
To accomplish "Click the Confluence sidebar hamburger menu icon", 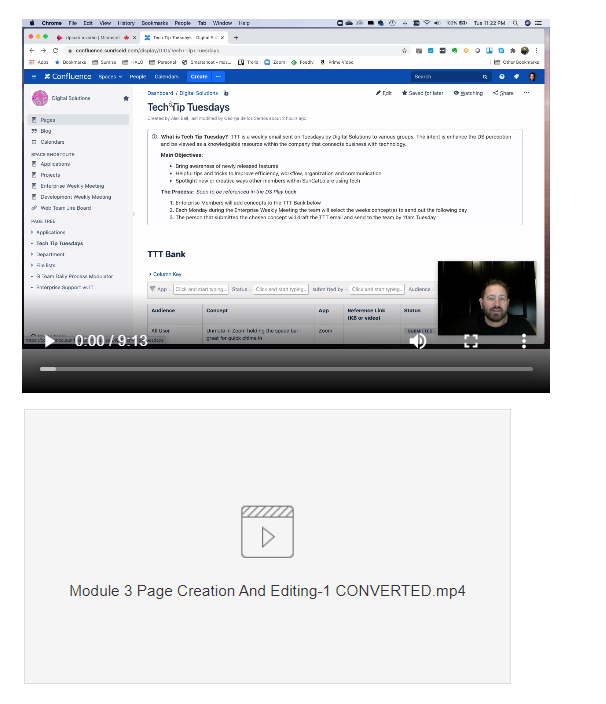I will click(x=34, y=77).
